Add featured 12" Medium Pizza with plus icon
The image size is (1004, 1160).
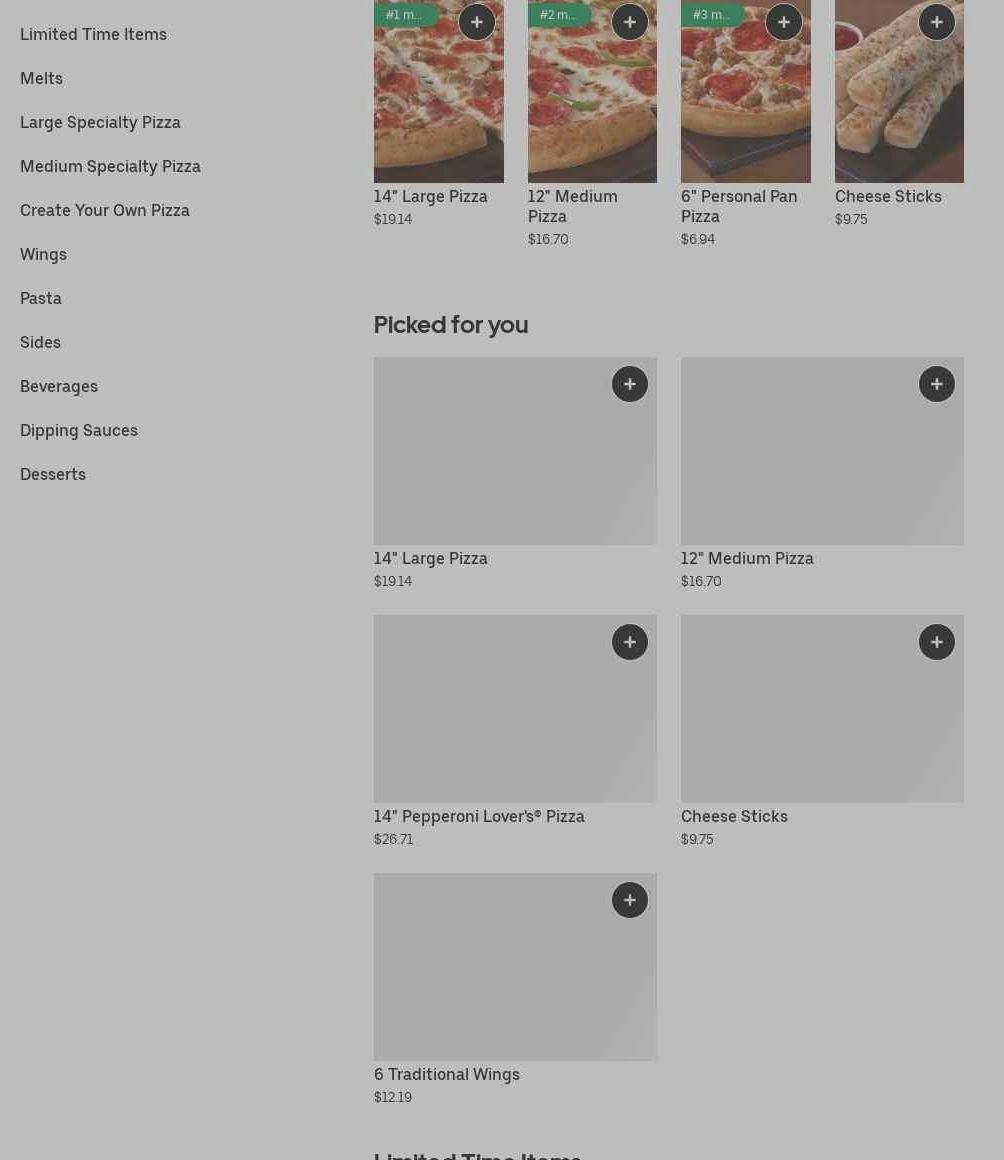coord(630,22)
